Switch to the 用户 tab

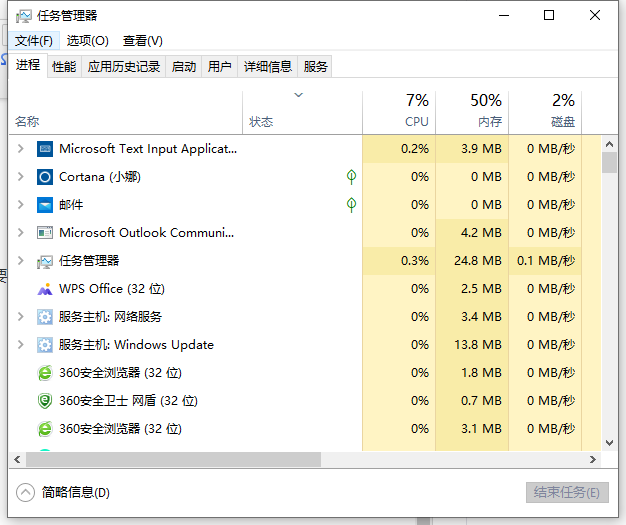point(220,66)
